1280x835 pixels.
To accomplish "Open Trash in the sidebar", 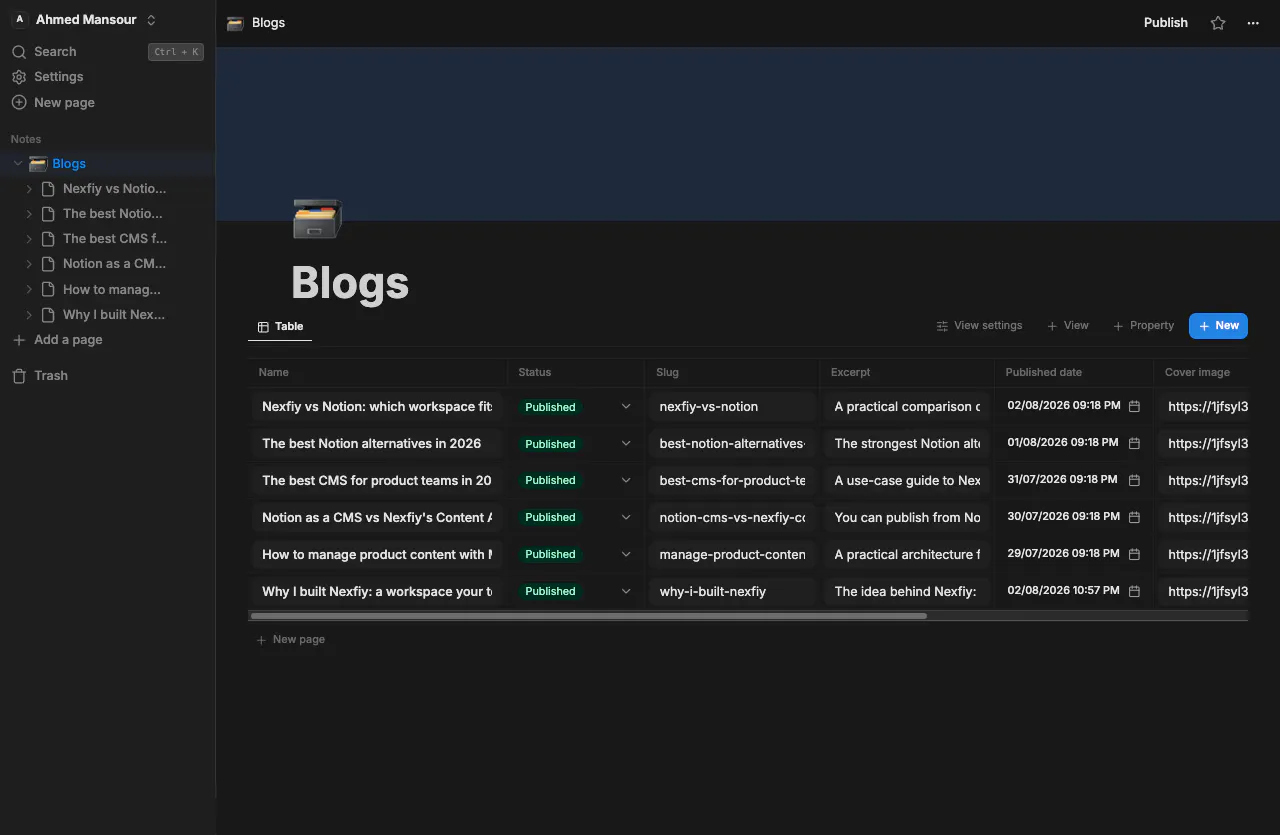I will 40,376.
